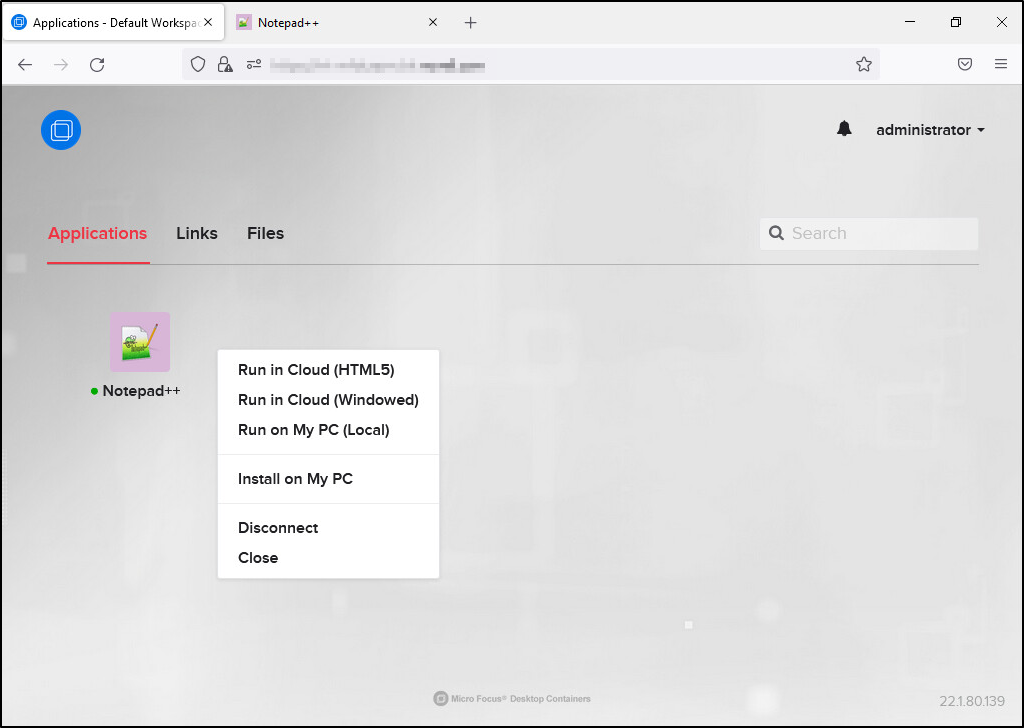Click the magnifier icon in Search box
This screenshot has height=728, width=1024.
776,233
